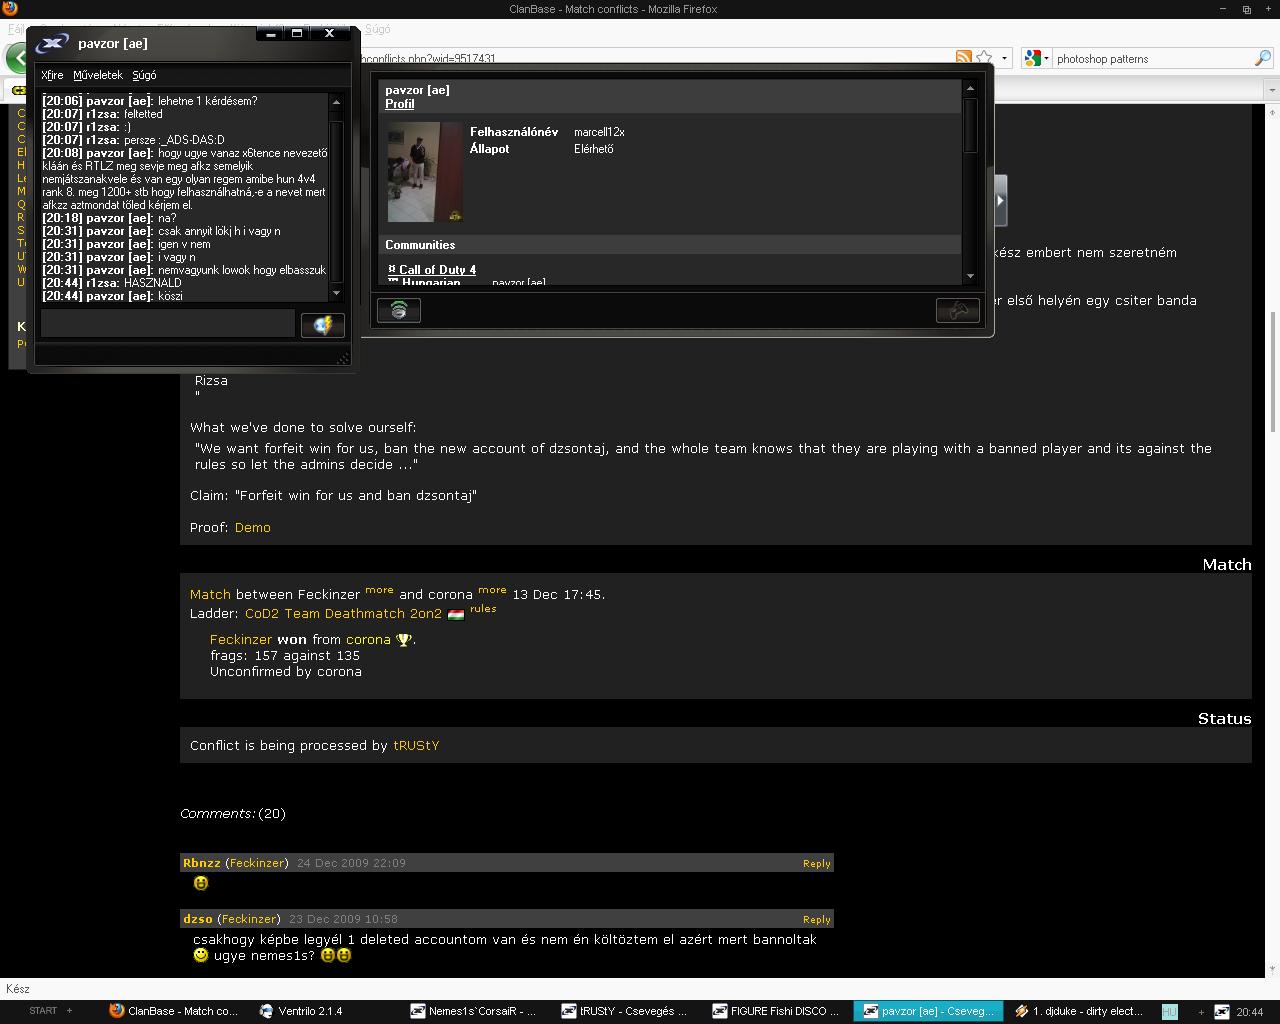Click the chat message input field
Image resolution: width=1280 pixels, height=1024 pixels.
click(x=167, y=323)
